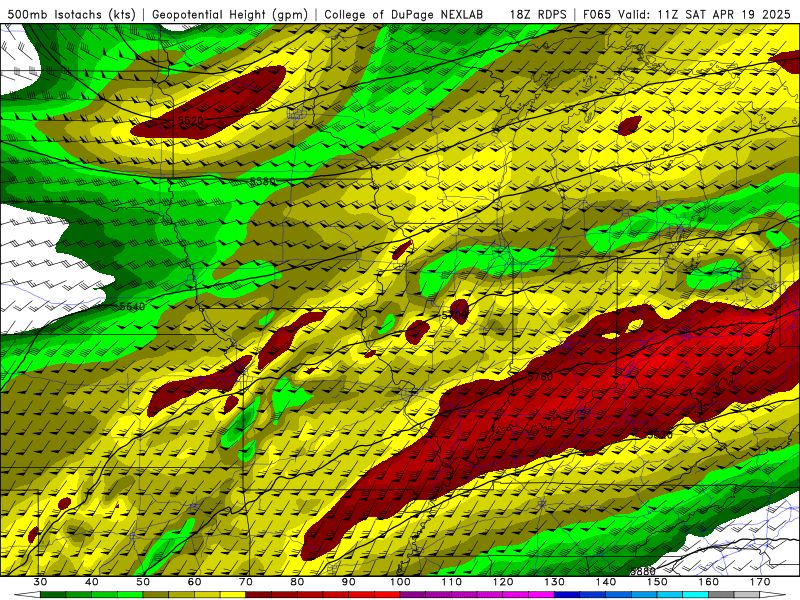The height and width of the screenshot is (600, 800).
Task: Click the 'Geopotential Height (gpm)' header text
Action: click(230, 15)
